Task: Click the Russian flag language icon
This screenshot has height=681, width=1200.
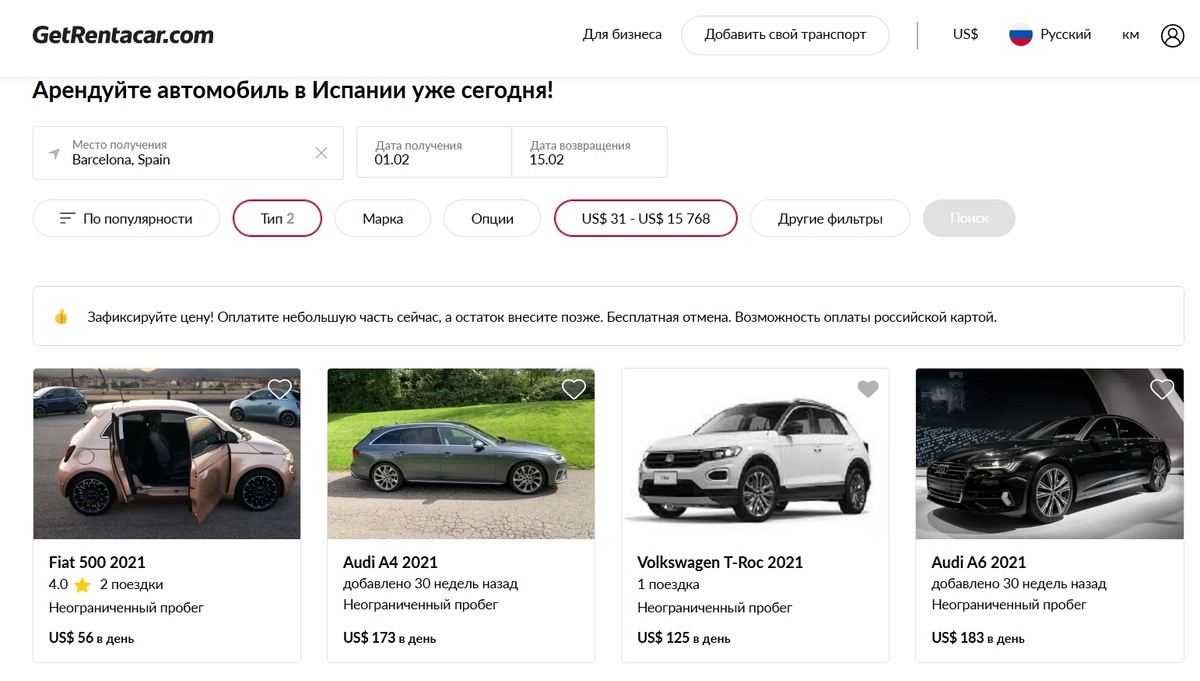Action: pyautogui.click(x=1020, y=35)
